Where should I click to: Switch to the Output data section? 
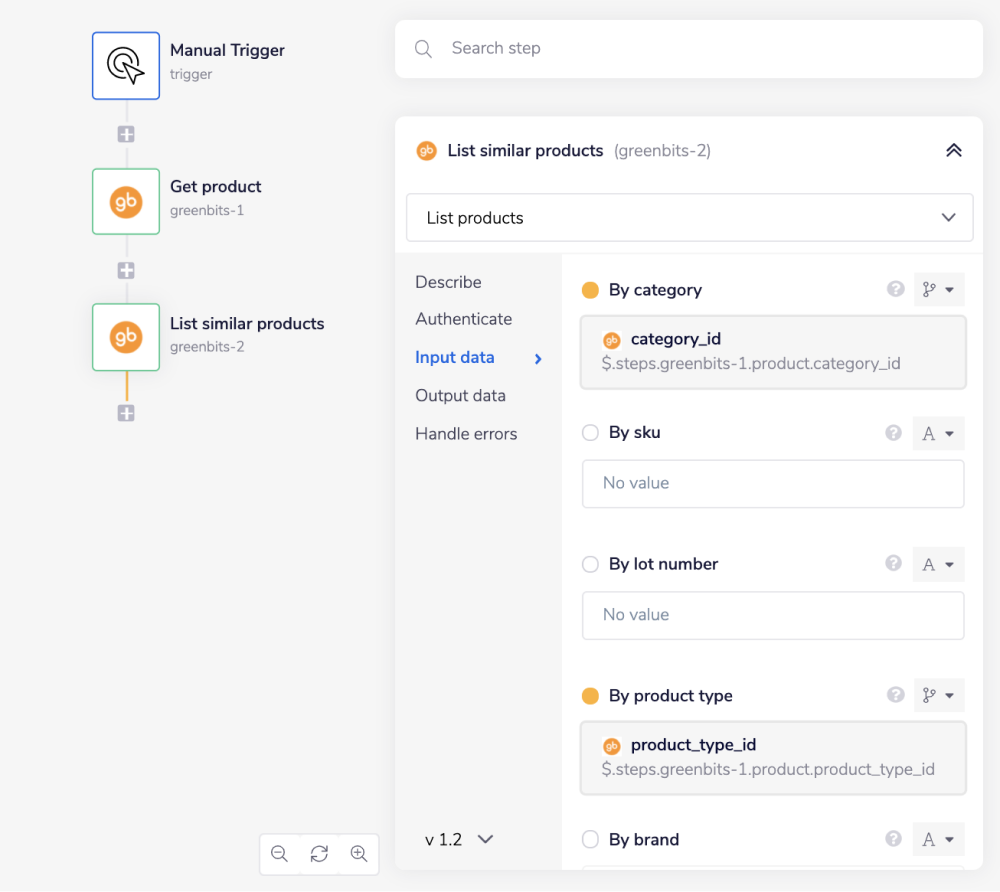pos(460,396)
